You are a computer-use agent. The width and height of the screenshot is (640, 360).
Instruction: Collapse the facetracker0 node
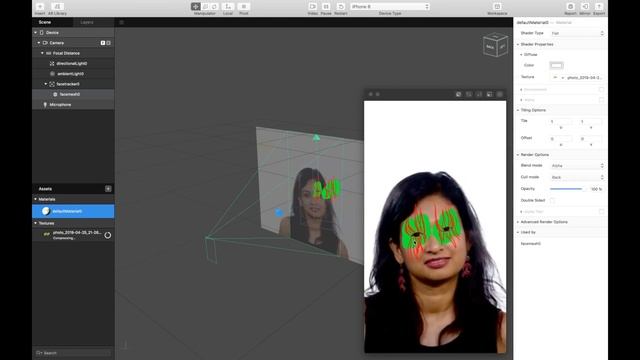click(46, 84)
